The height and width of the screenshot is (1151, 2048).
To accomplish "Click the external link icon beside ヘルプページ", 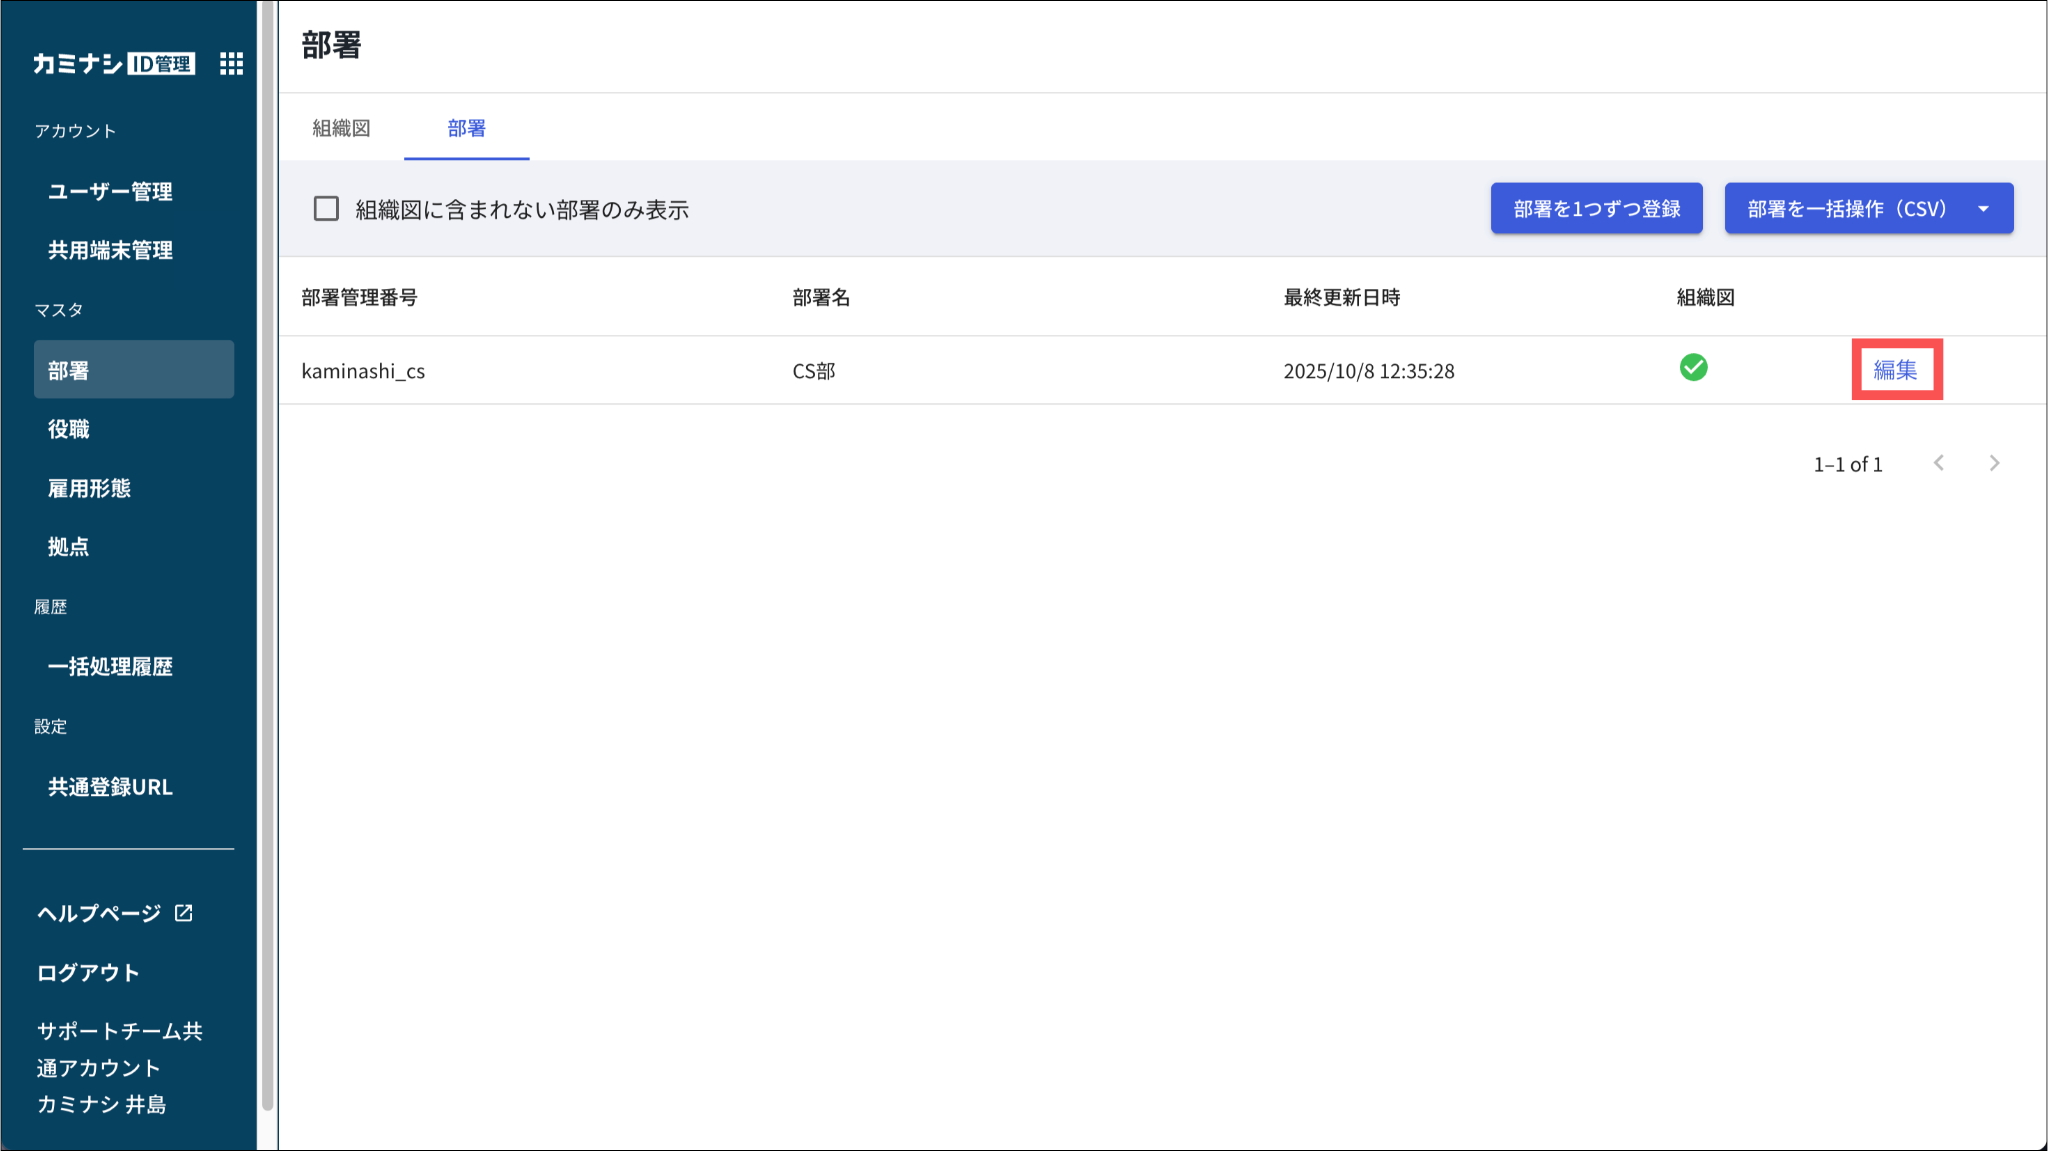I will pos(184,913).
